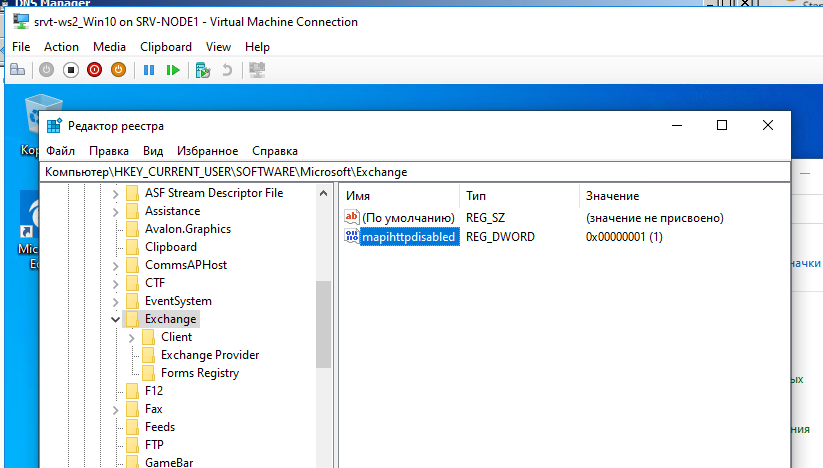Screen dimensions: 823x468
Task: Click the Turn Off VM stop icon
Action: [71, 70]
